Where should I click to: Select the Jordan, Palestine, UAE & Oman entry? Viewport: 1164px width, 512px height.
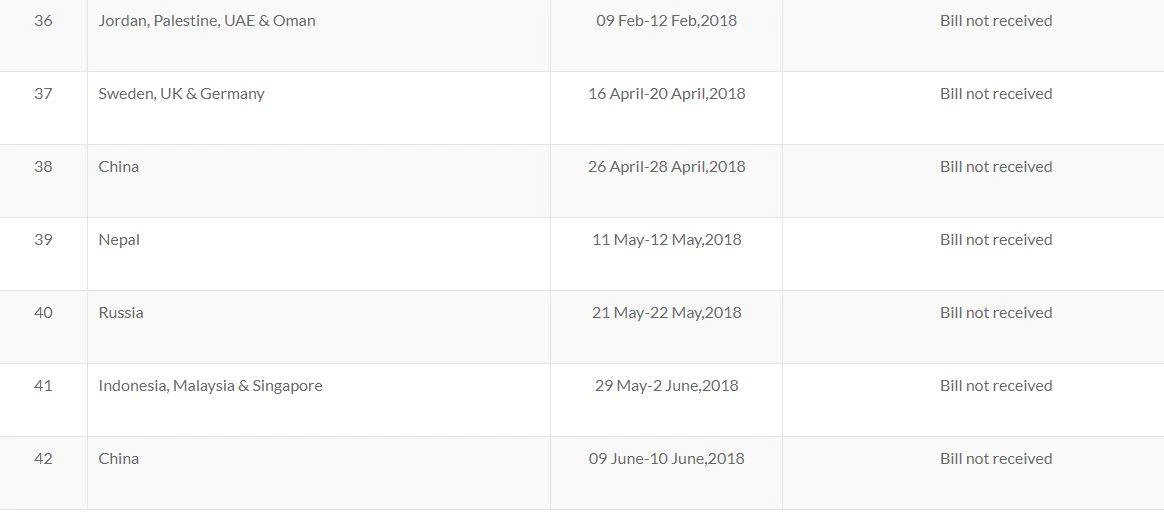(207, 20)
